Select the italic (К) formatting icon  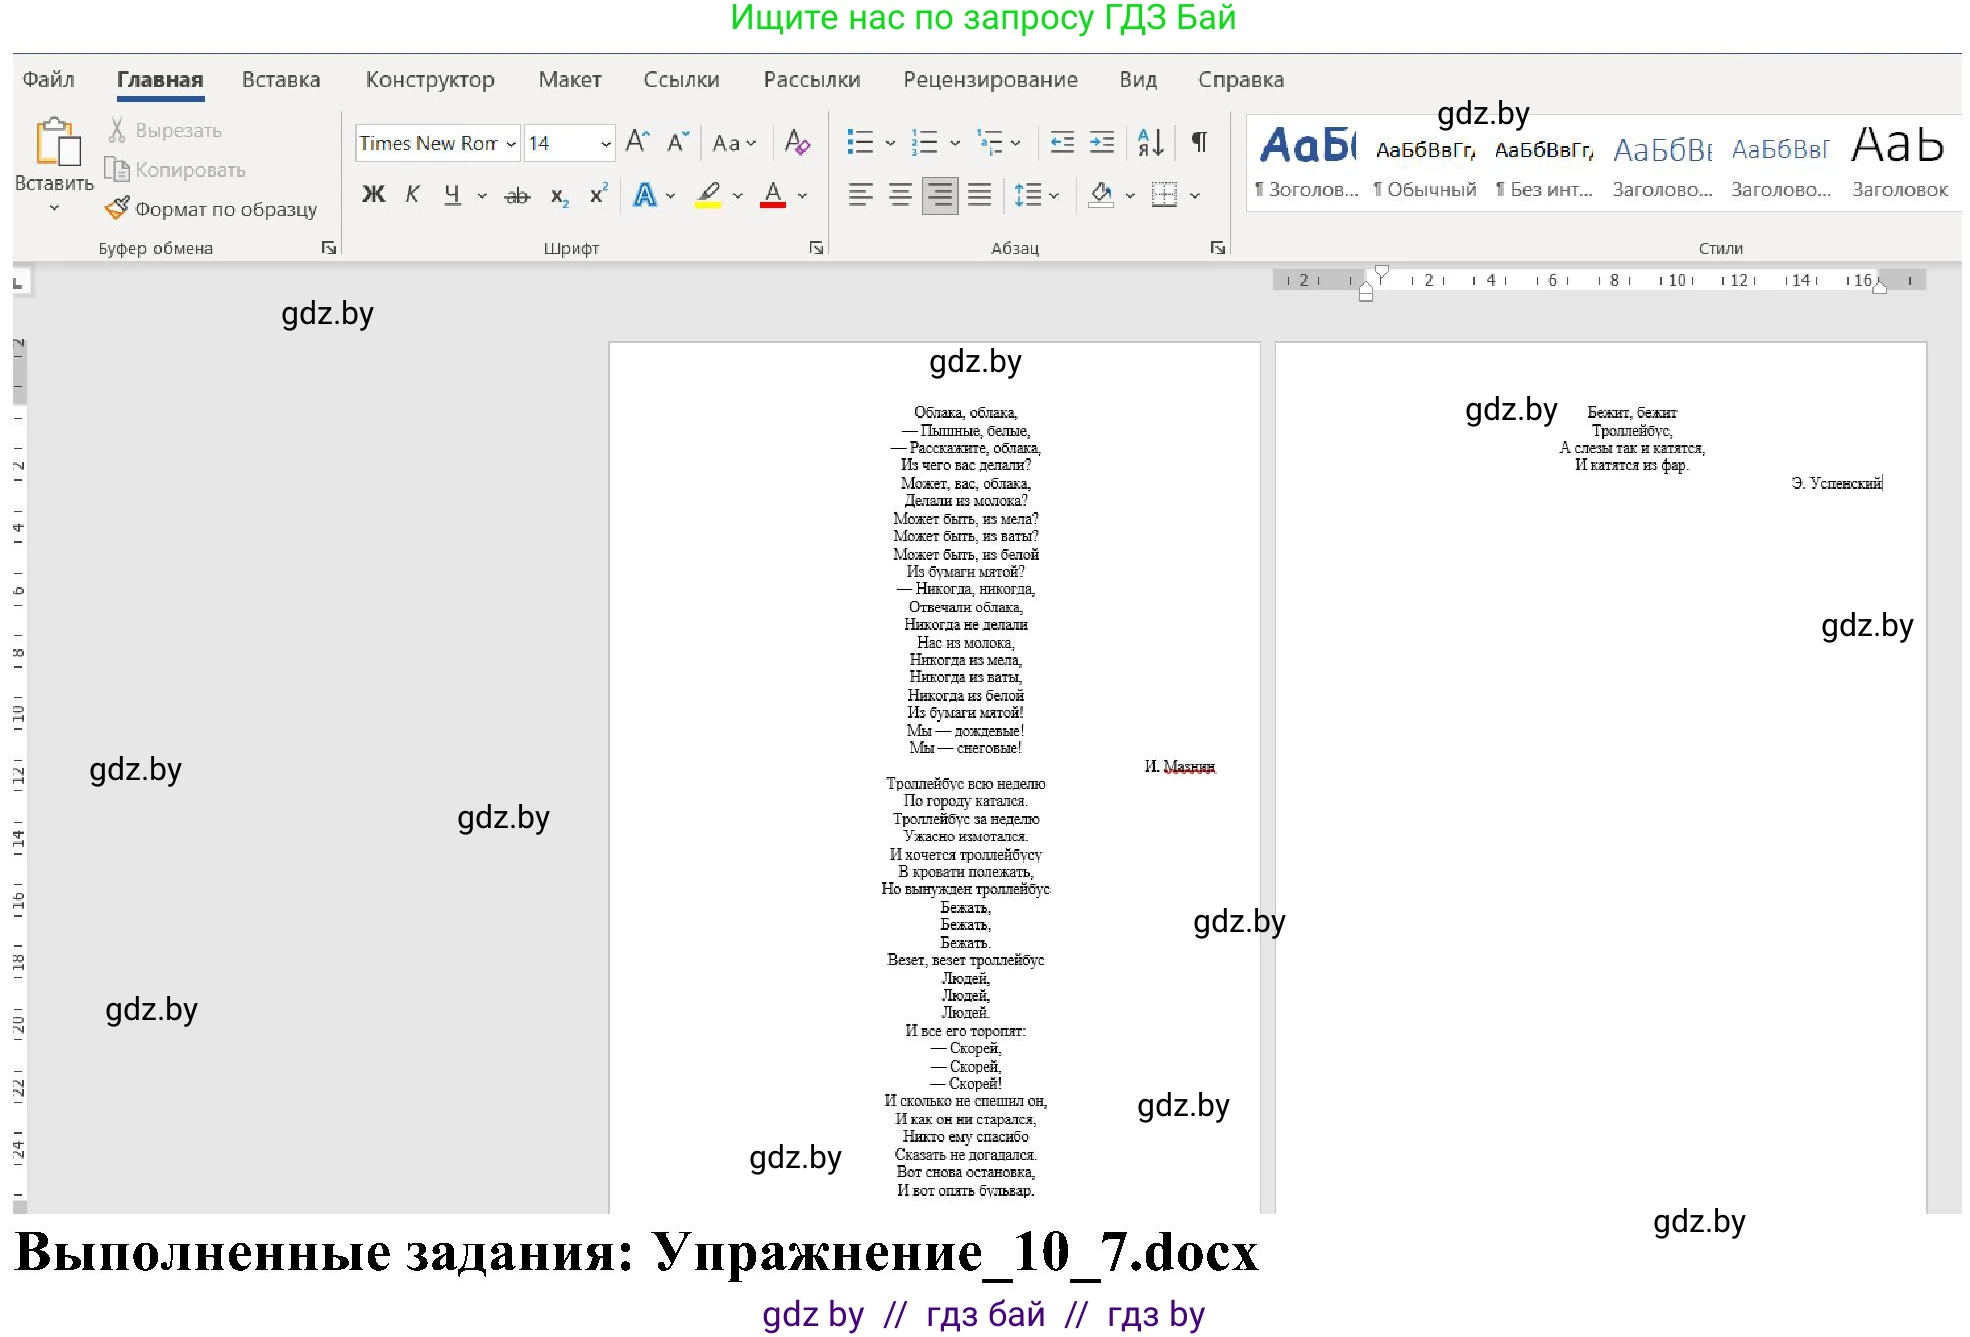411,196
